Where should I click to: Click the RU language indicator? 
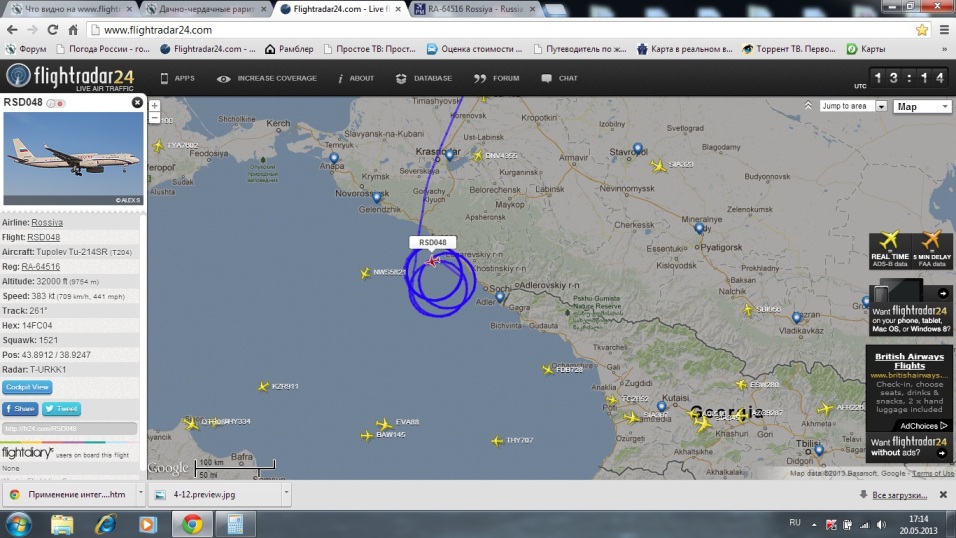(794, 523)
